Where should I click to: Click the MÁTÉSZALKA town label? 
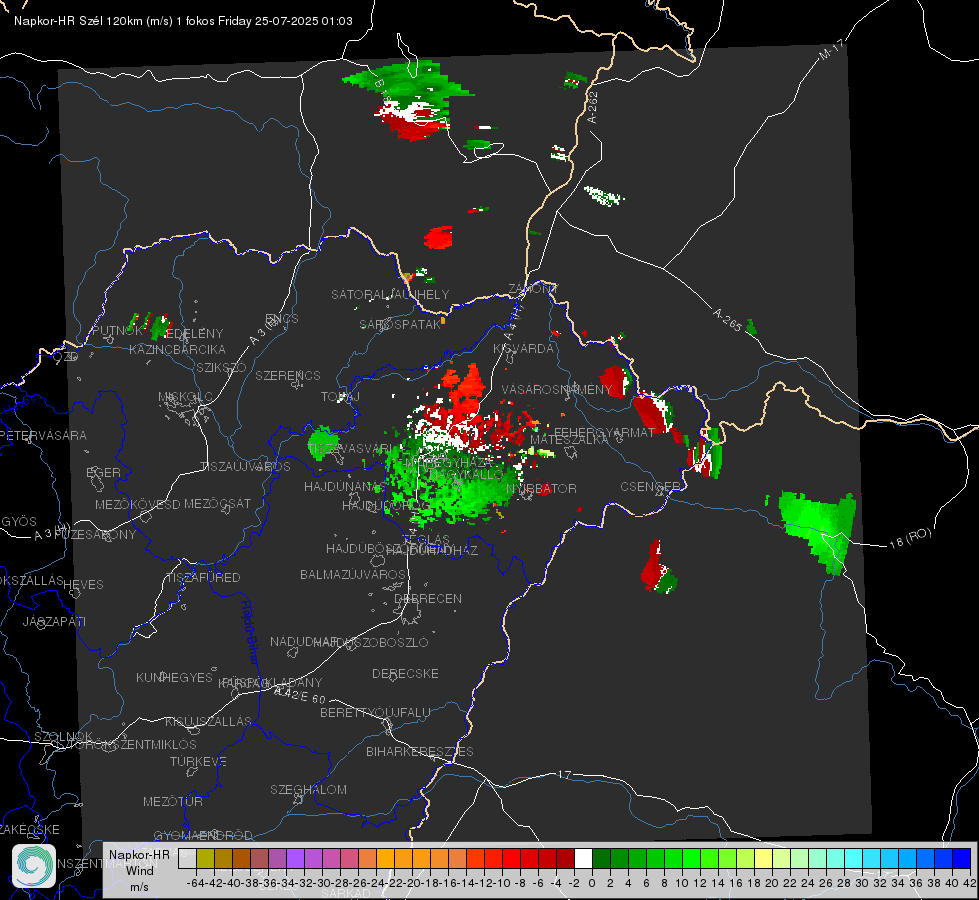(x=569, y=440)
